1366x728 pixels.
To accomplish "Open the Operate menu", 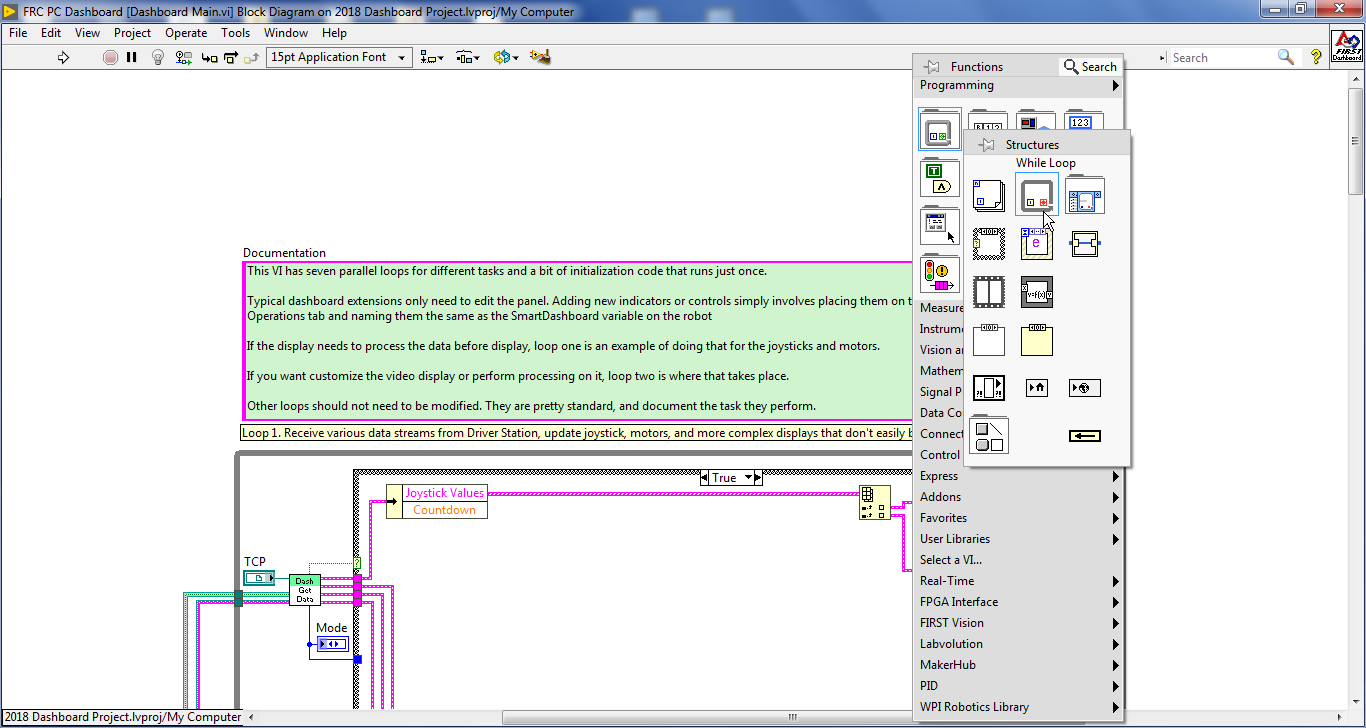I will click(x=186, y=33).
